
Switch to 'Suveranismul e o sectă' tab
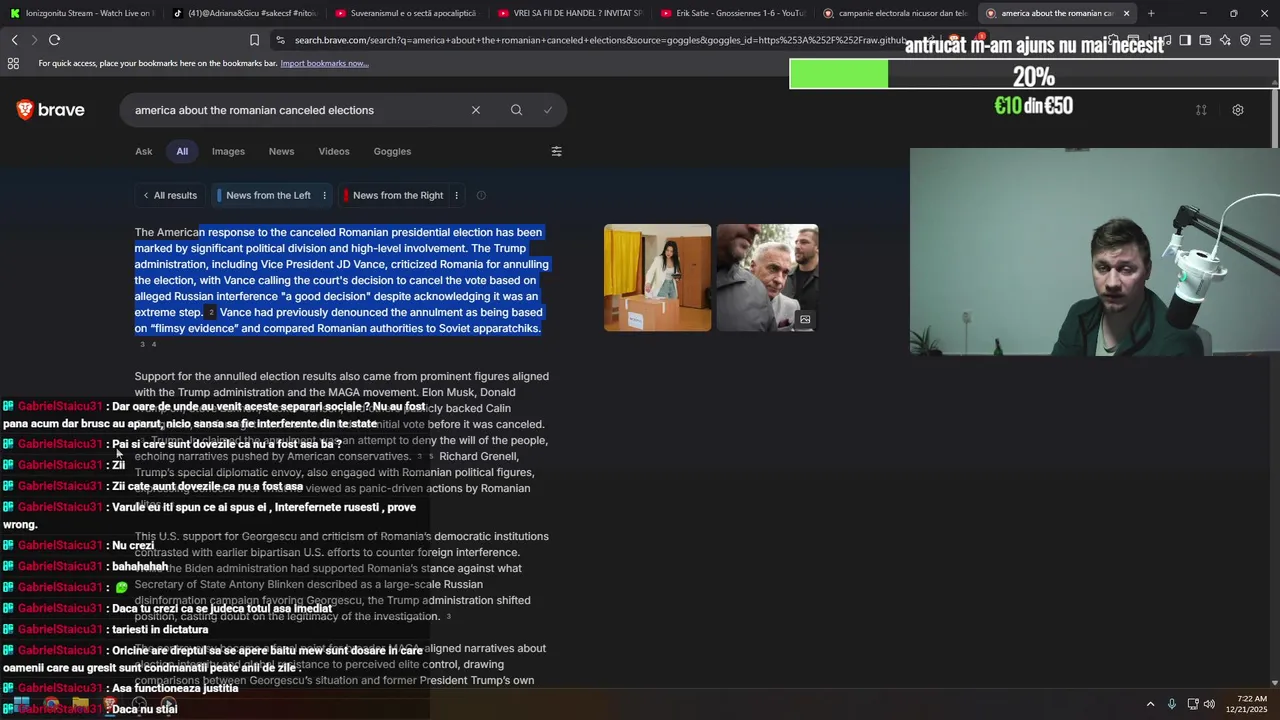[405, 13]
